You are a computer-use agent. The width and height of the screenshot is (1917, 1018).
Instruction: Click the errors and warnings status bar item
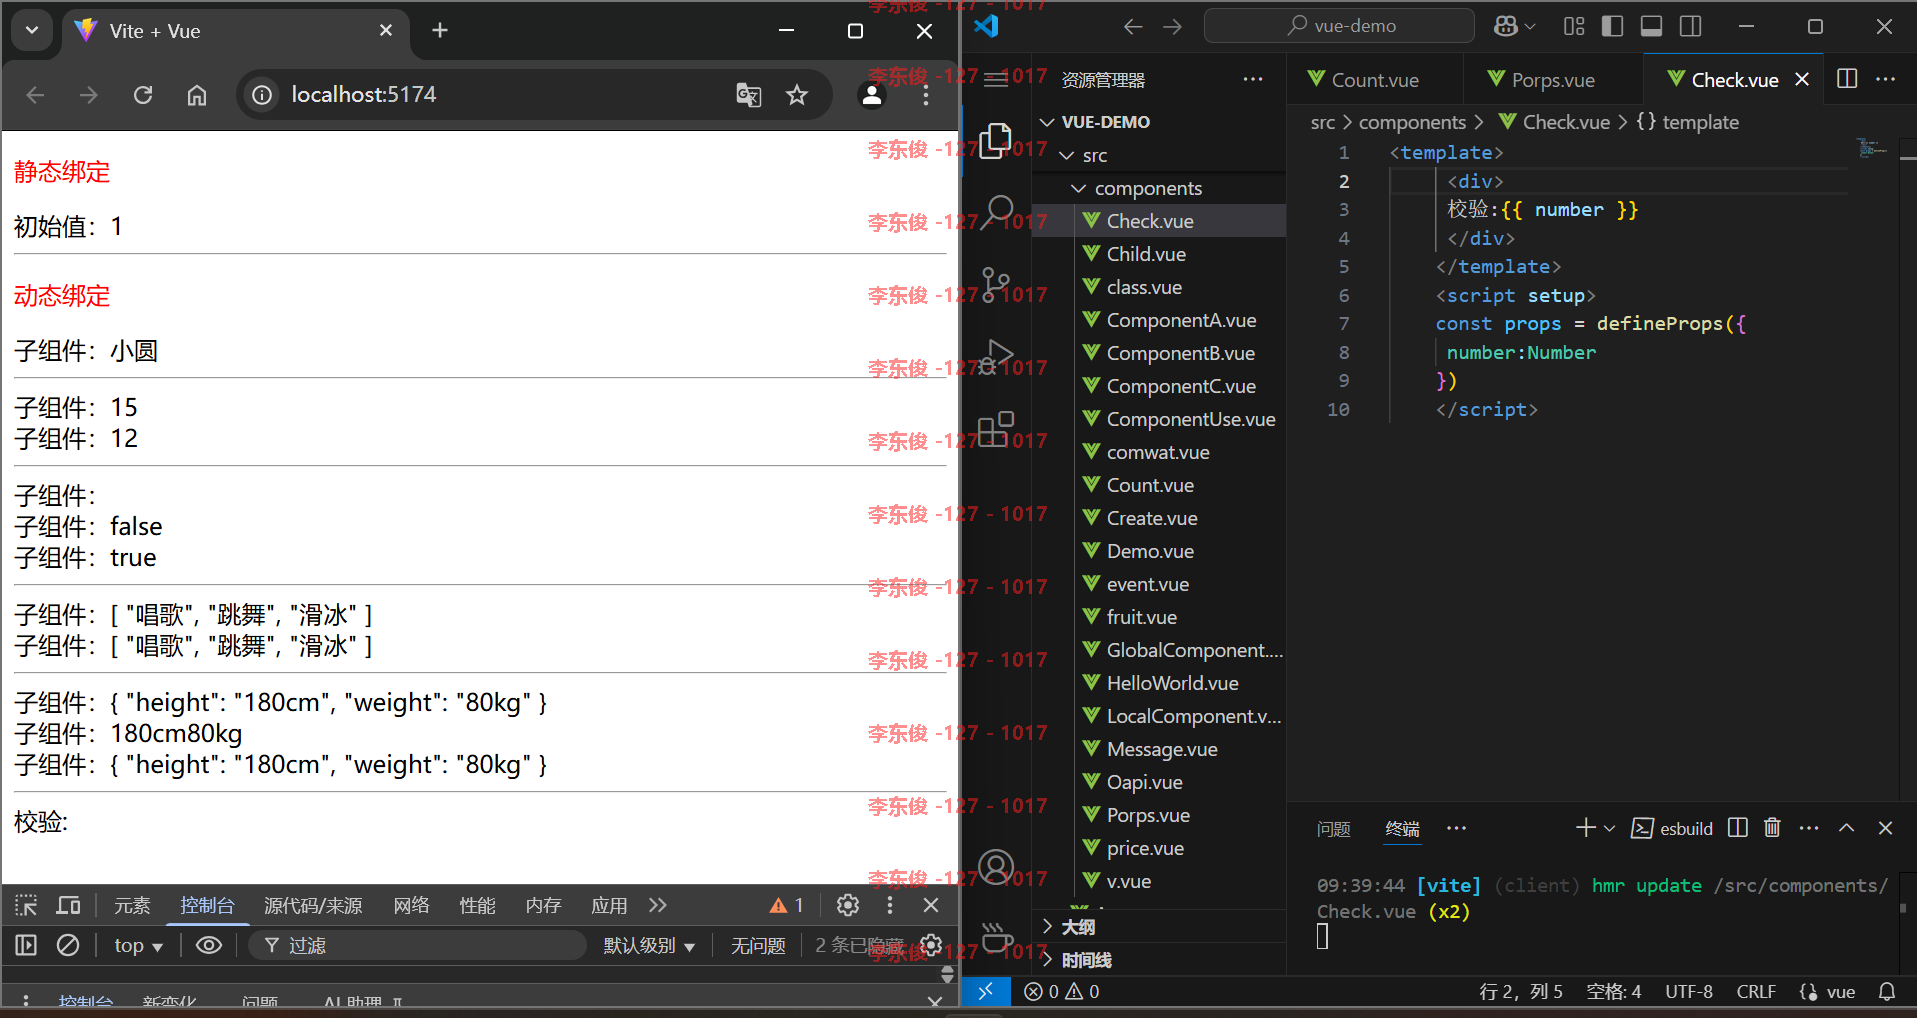[x=1062, y=991]
